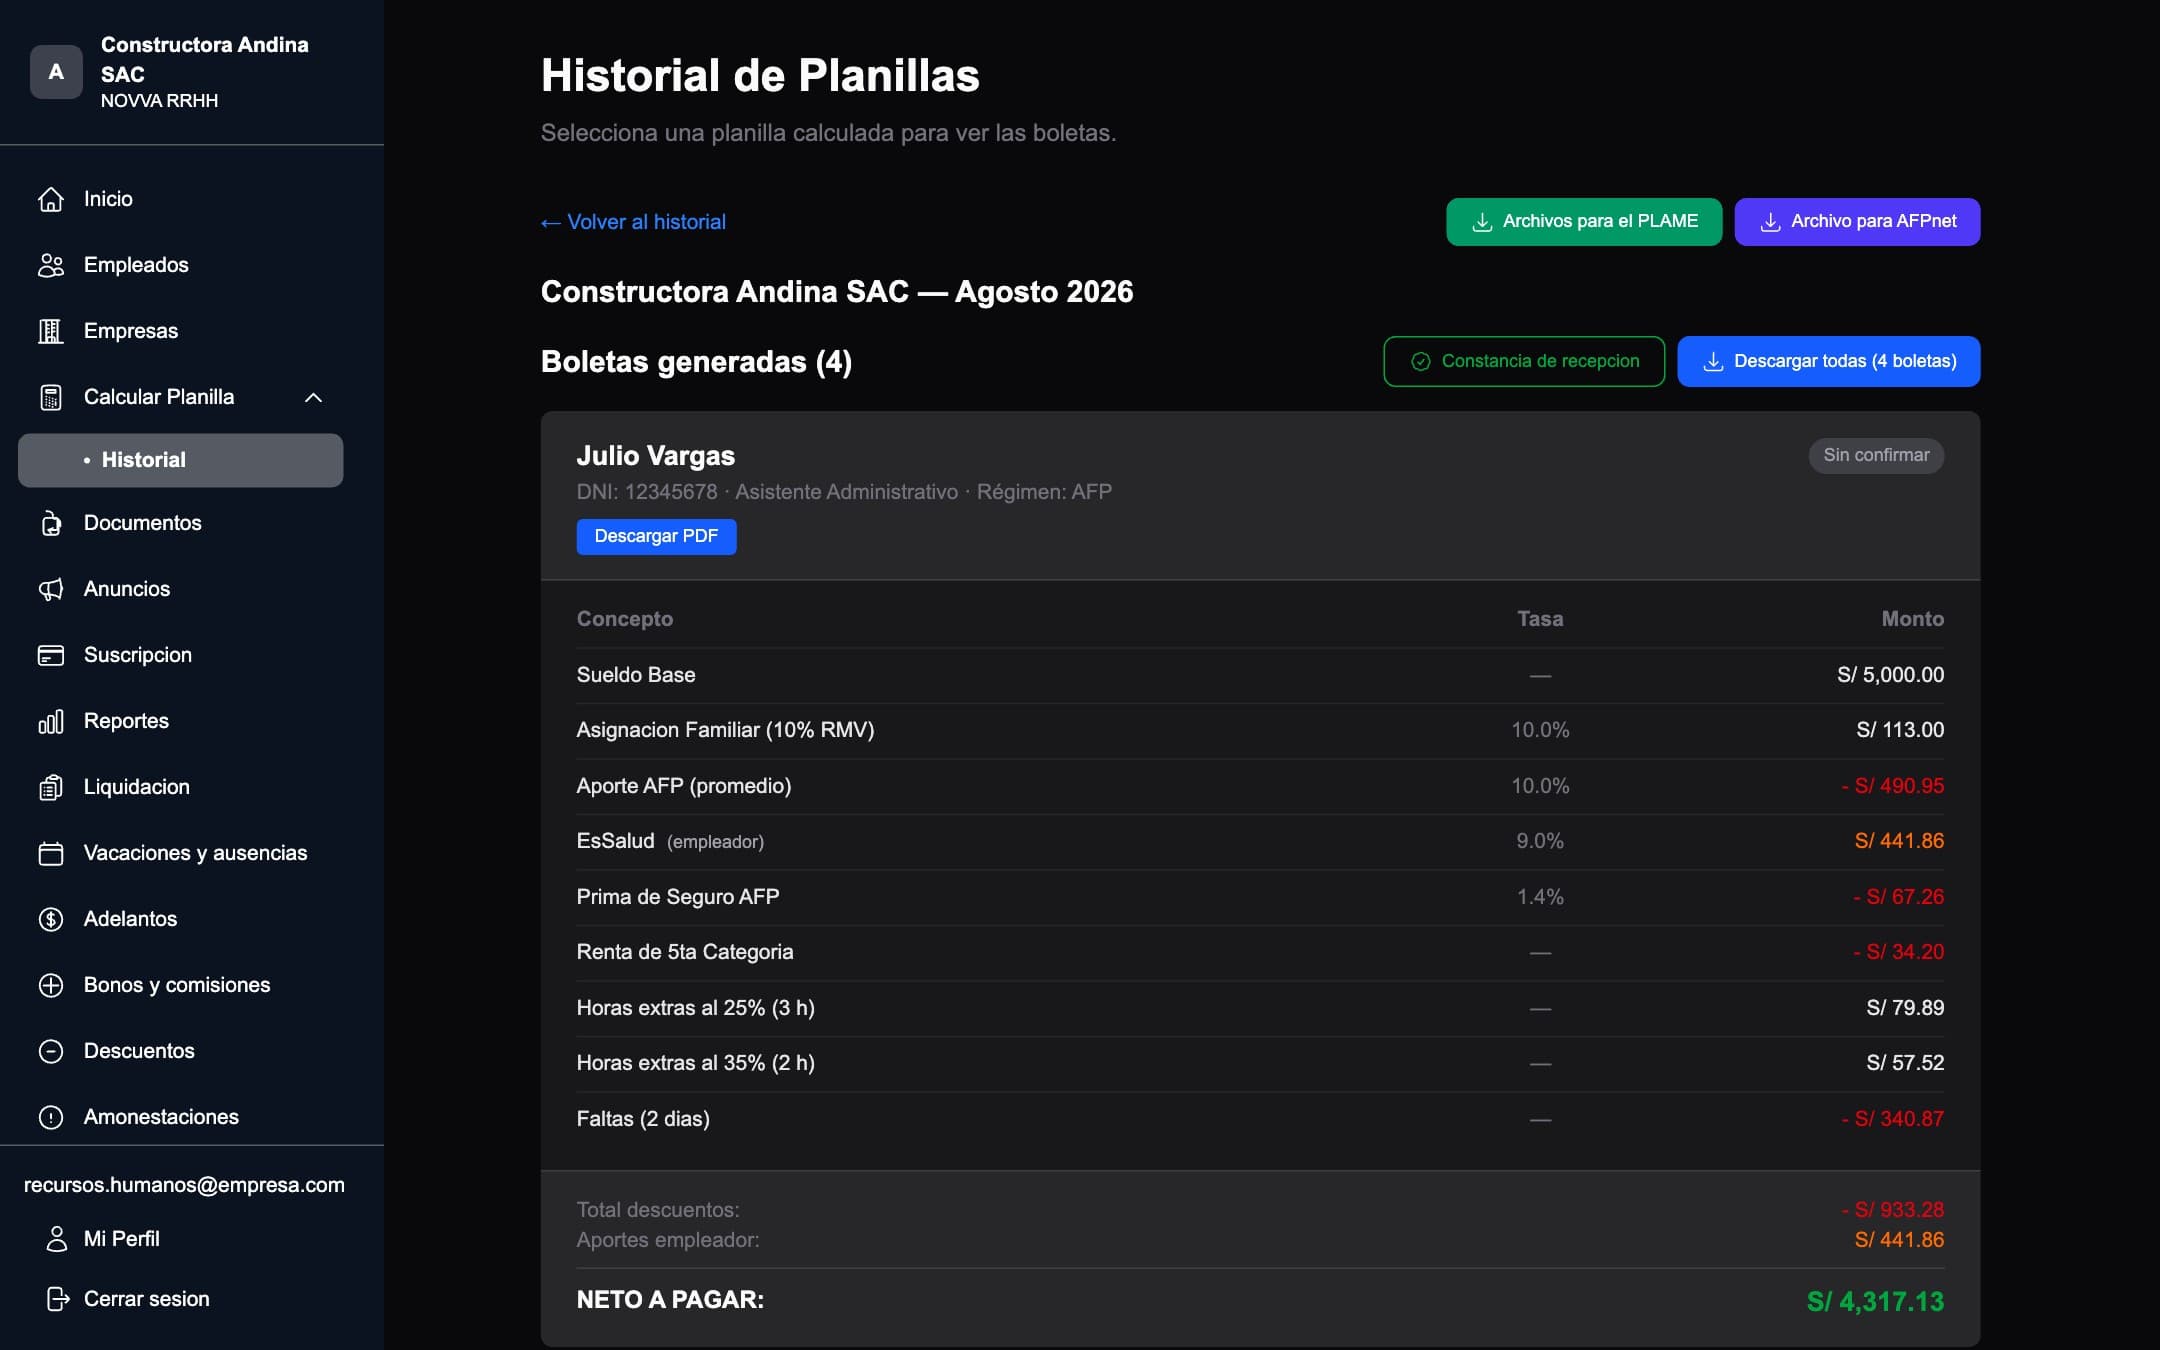This screenshot has width=2160, height=1350.
Task: Click the Empleados people icon
Action: 51,265
